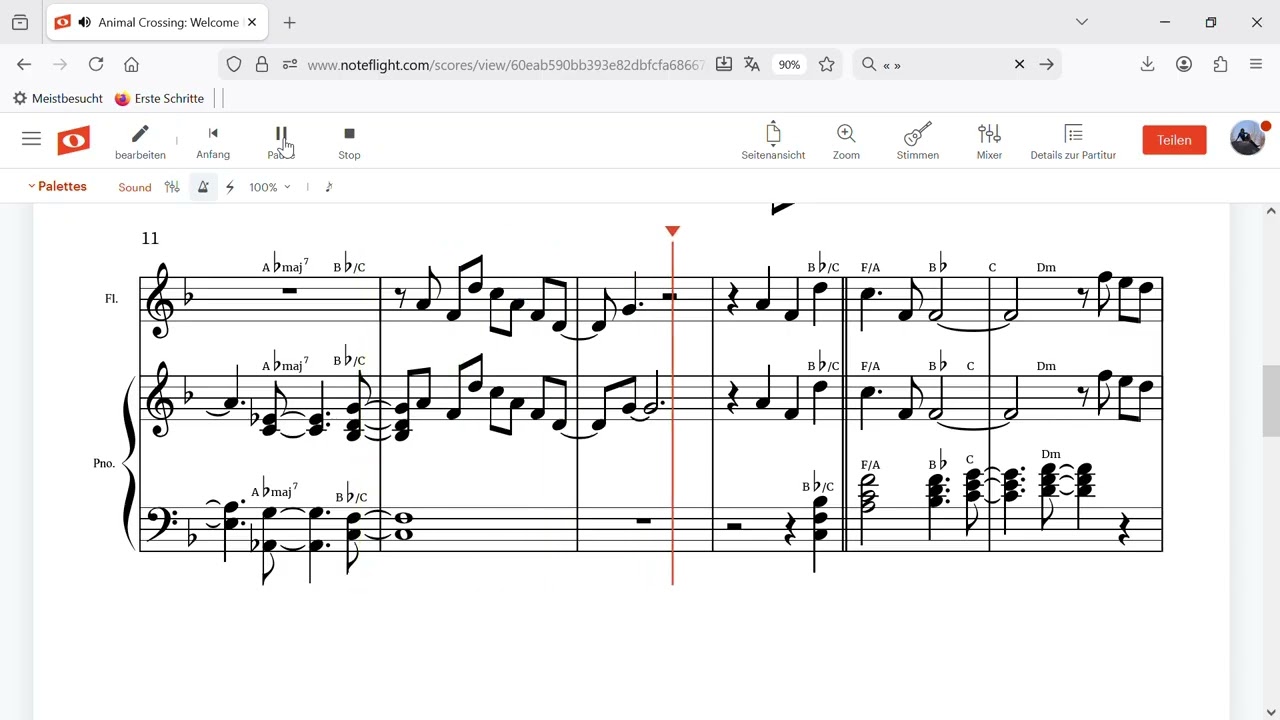Click the bearbeiten pencil button
The height and width of the screenshot is (720, 1280).
140,142
